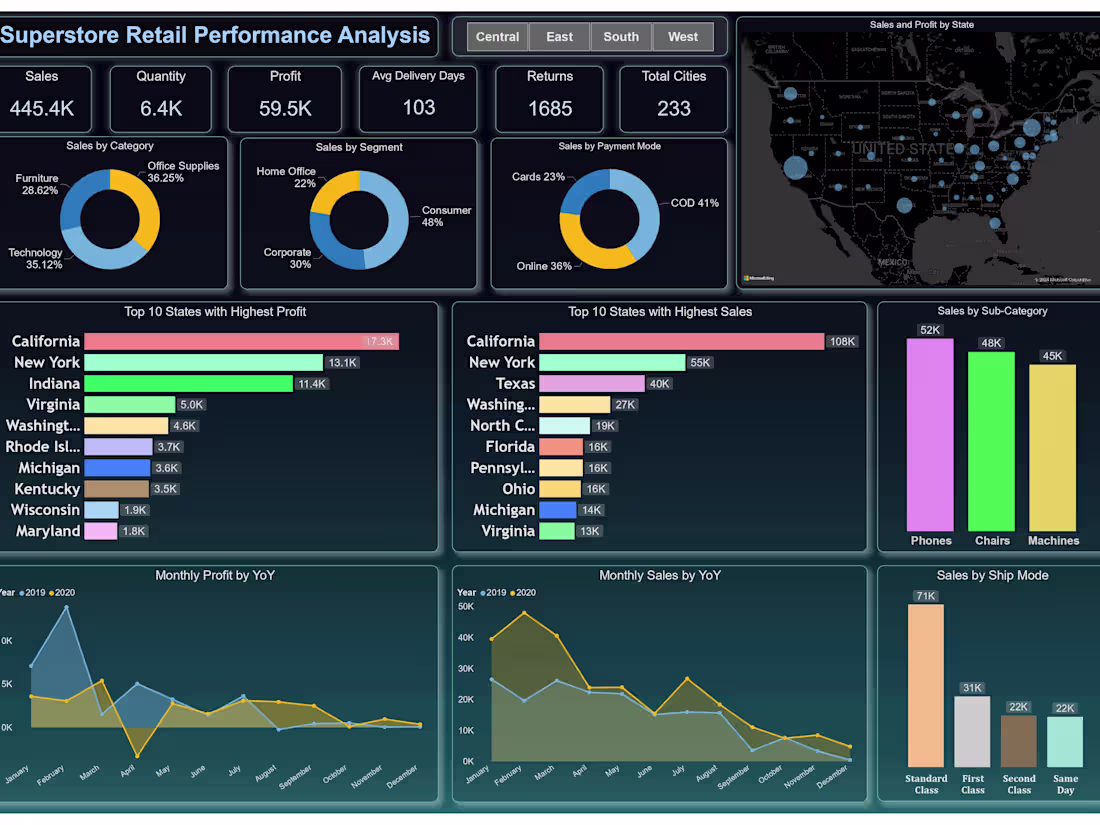Select the East region filter
Viewport: 1100px width, 825px height.
pos(559,36)
